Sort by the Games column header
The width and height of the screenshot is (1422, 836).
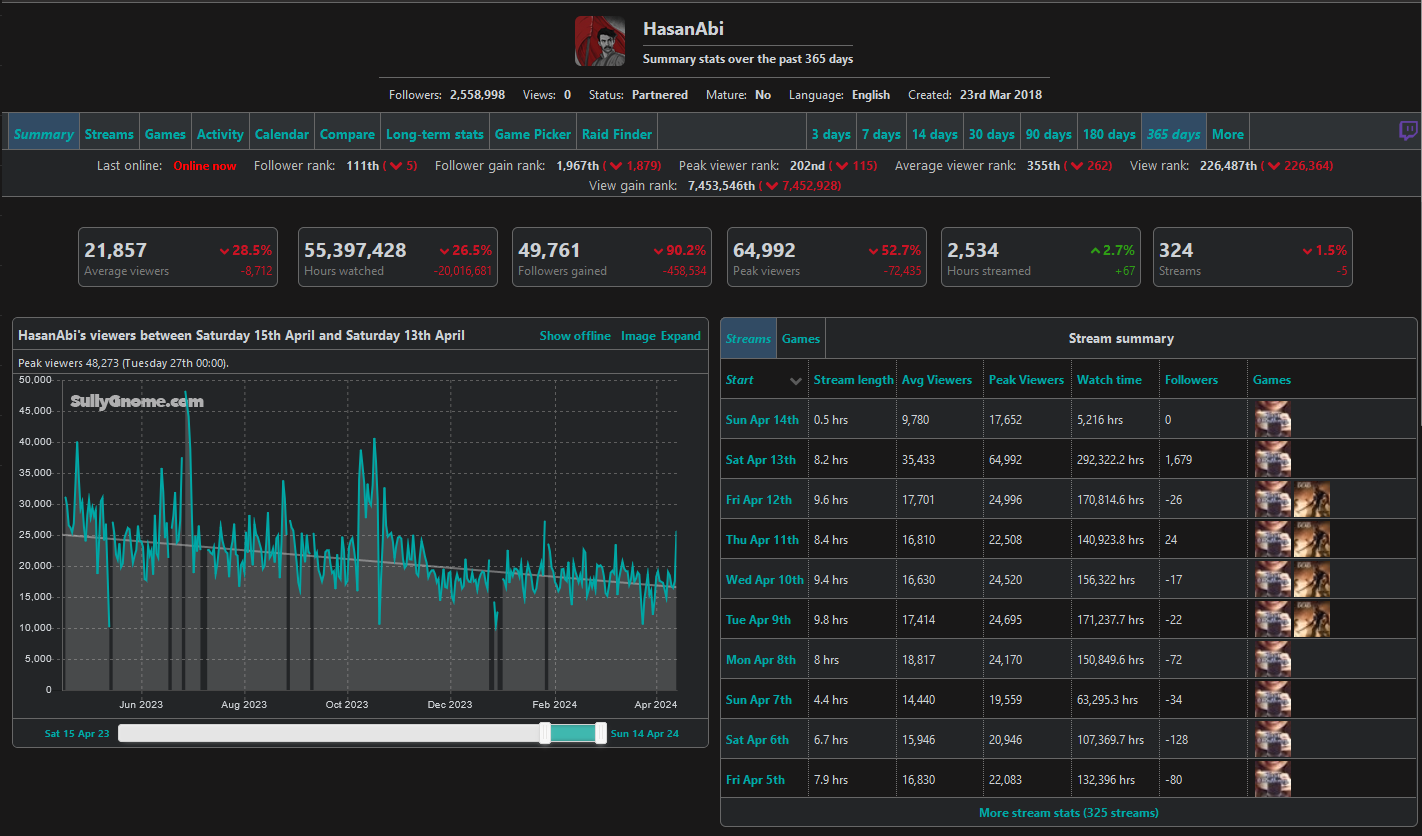coord(1272,380)
